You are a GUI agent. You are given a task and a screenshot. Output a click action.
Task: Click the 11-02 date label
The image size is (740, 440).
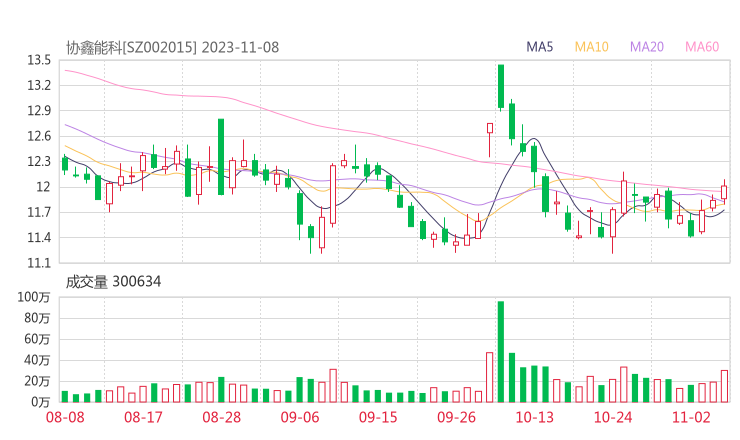point(691,417)
